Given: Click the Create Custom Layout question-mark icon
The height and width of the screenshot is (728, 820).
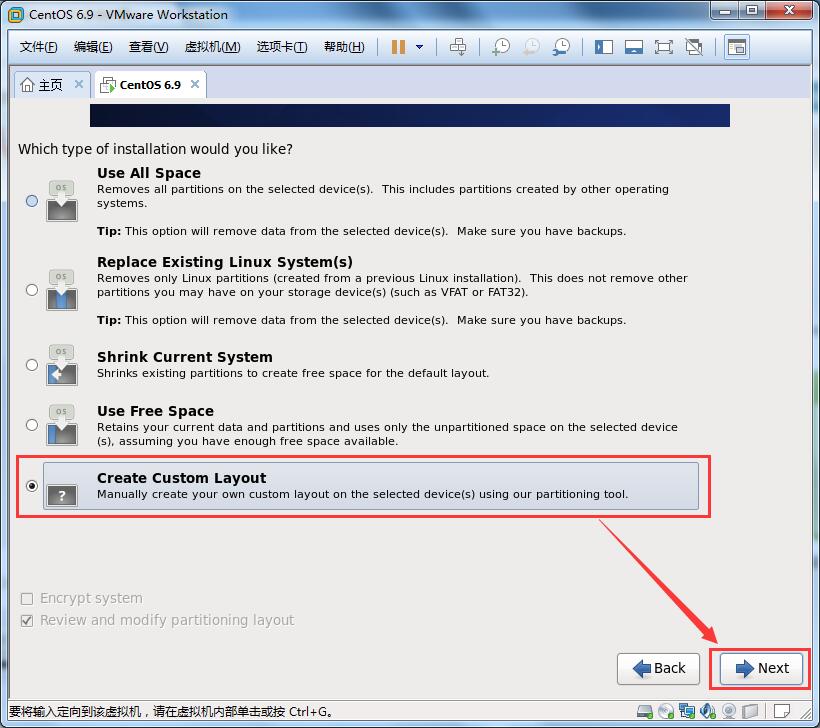Looking at the screenshot, I should (x=62, y=495).
